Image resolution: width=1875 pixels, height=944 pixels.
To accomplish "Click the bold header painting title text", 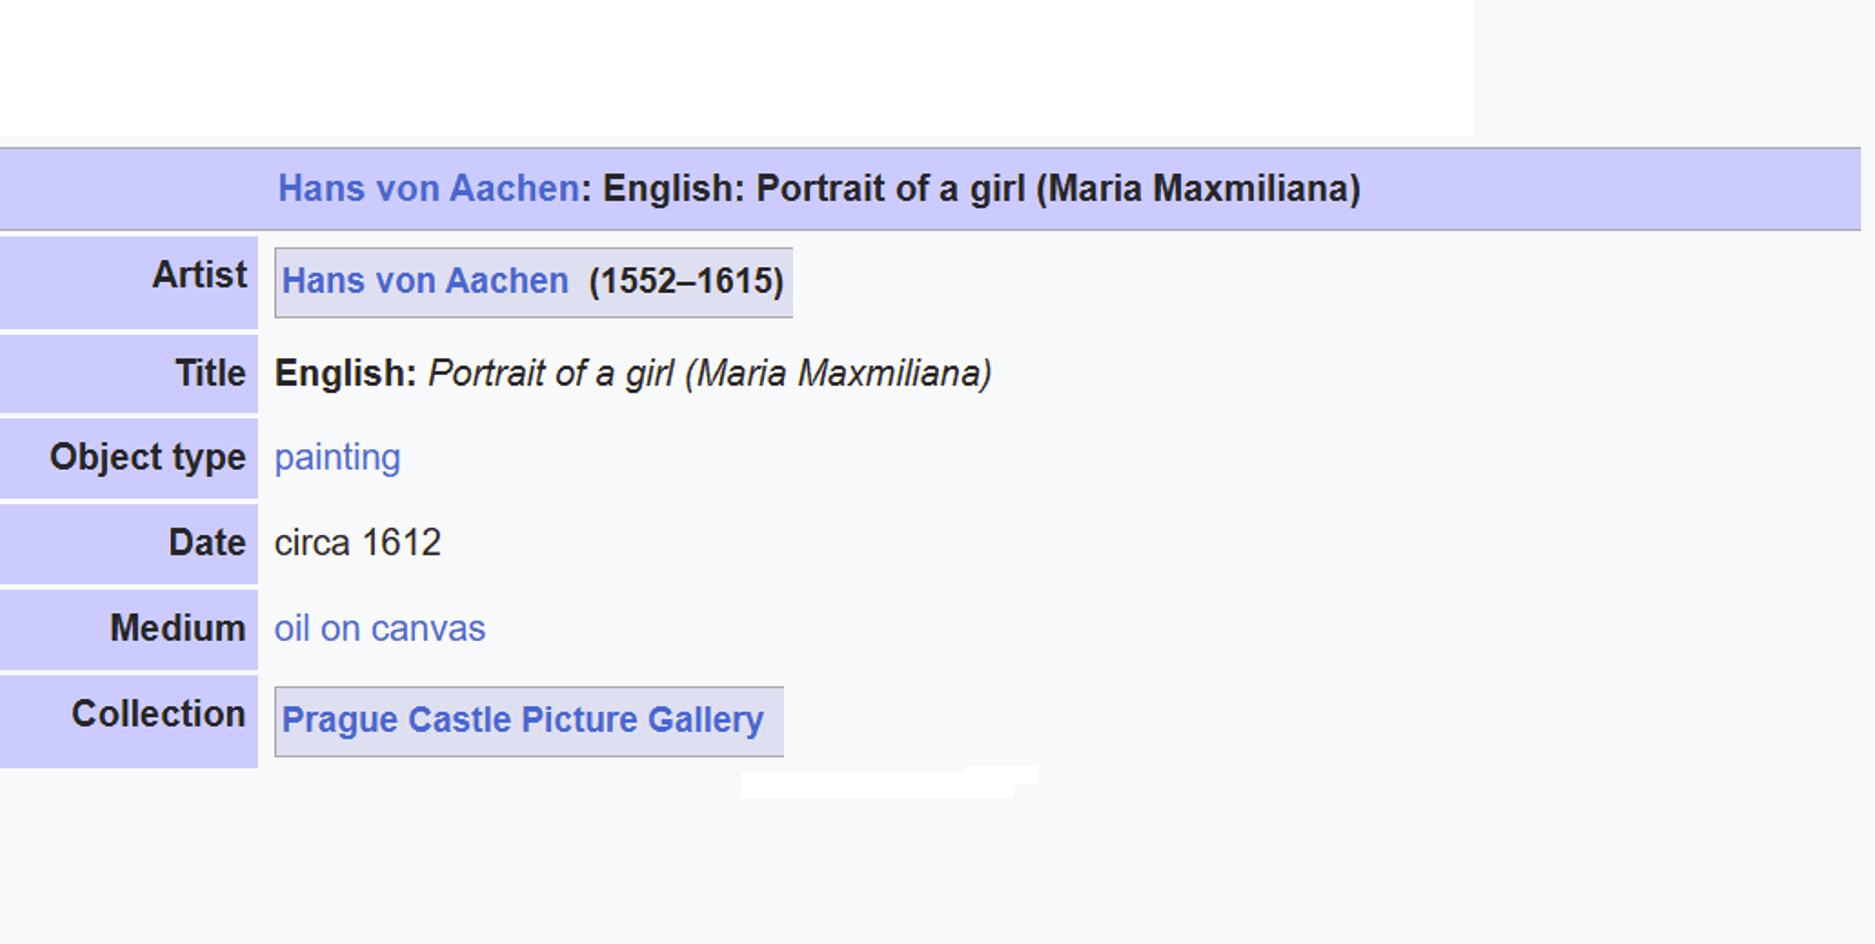I will coord(981,188).
